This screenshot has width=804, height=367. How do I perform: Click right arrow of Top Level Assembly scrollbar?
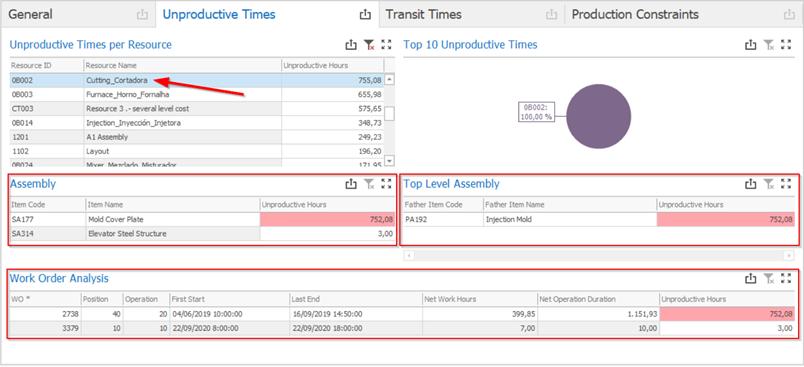point(789,255)
